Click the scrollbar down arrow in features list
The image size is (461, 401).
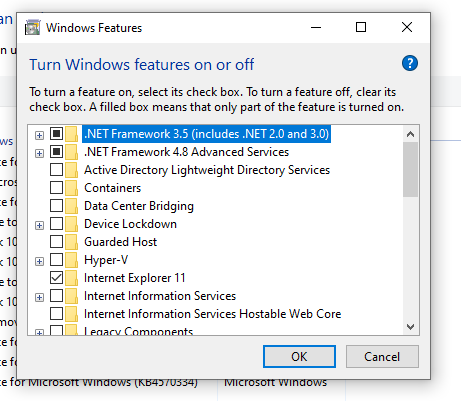(x=410, y=327)
